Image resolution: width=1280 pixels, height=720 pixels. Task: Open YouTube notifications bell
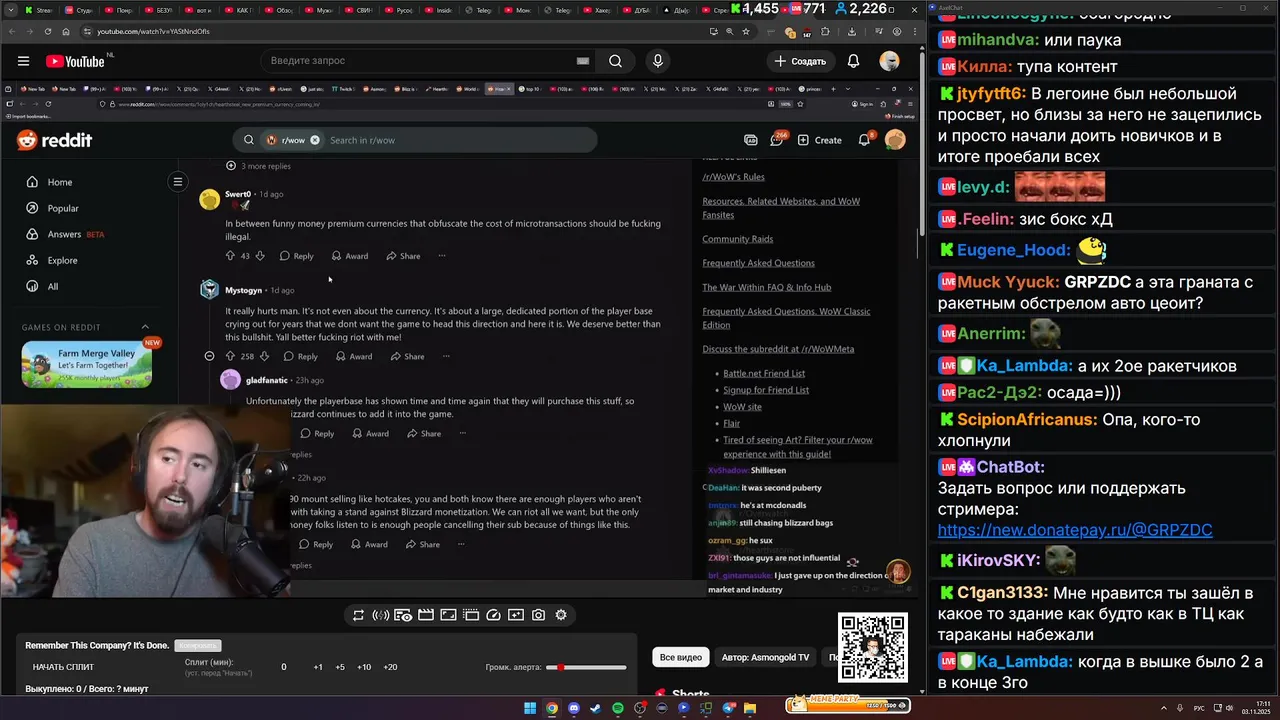click(853, 61)
